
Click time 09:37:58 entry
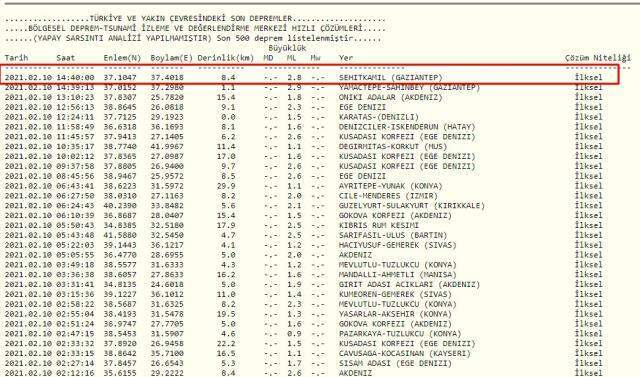(x=75, y=166)
